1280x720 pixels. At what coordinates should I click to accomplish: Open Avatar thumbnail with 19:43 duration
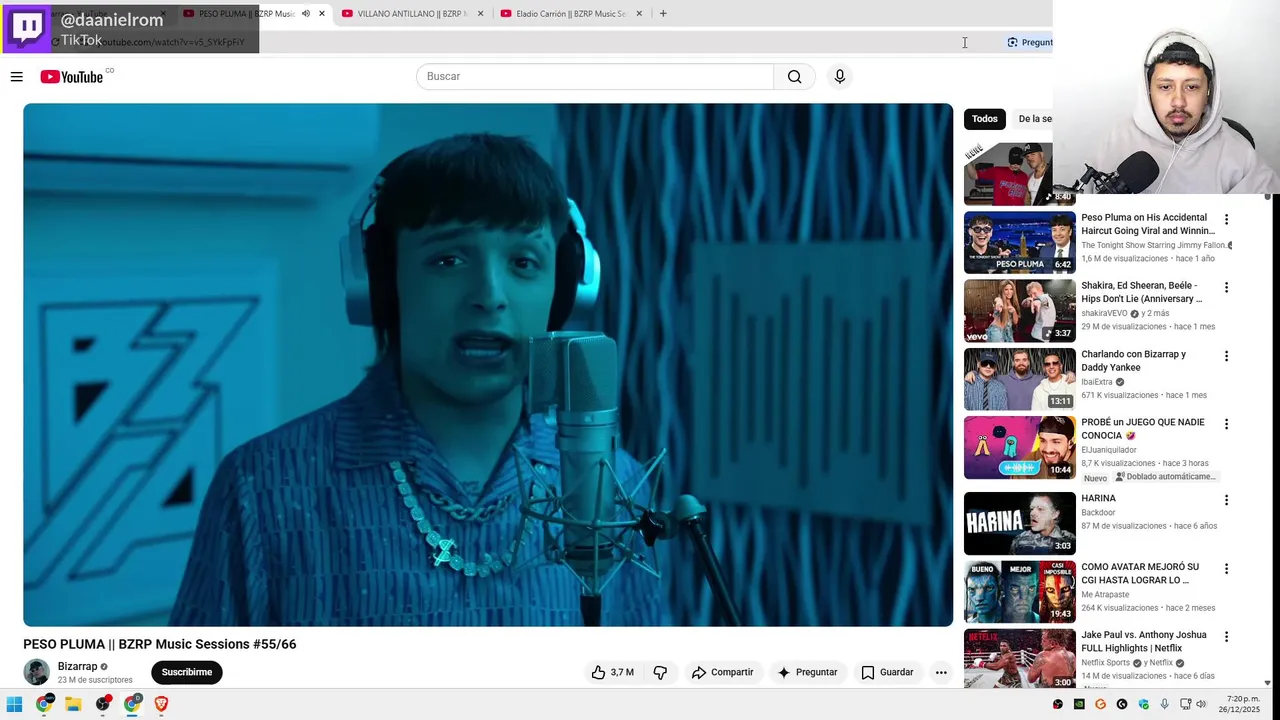pos(1020,592)
